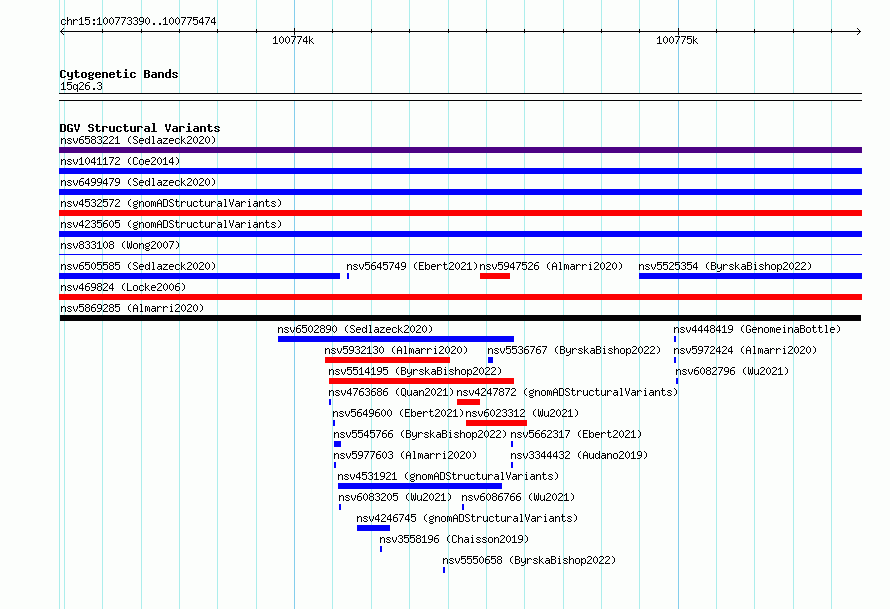Select the red bar under nsv5514195
This screenshot has width=890, height=609.
pos(421,381)
